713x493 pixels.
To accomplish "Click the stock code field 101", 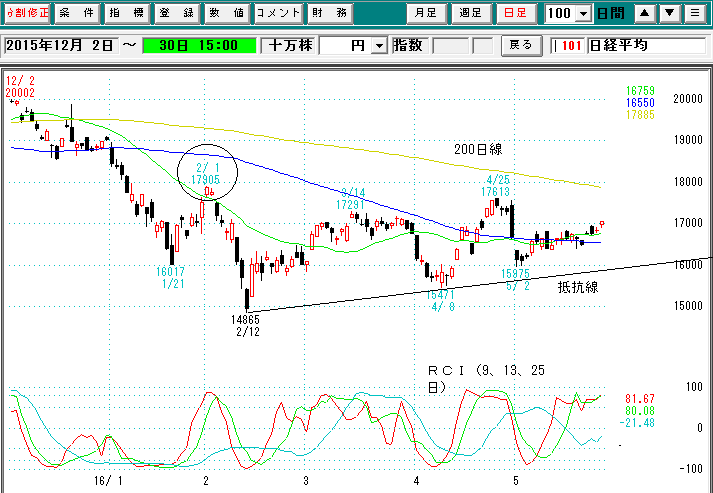I will point(570,46).
